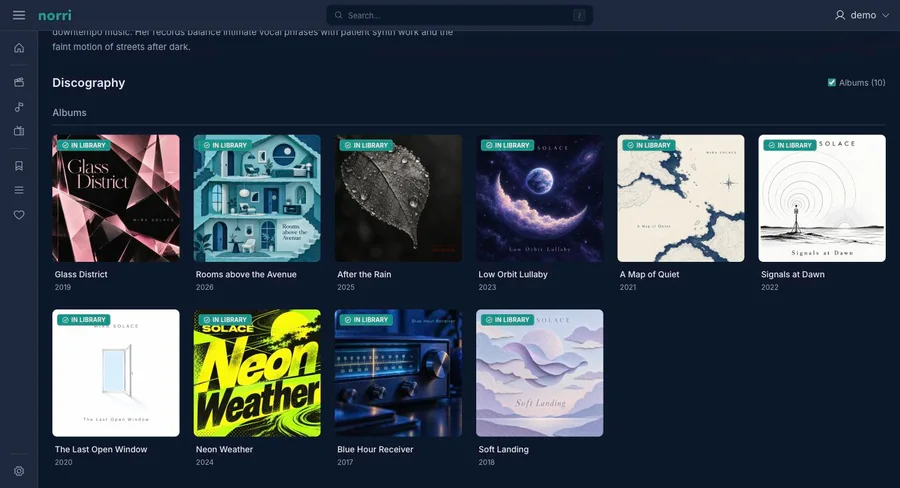The width and height of the screenshot is (900, 488).
Task: Open Signals at Dawn album cover
Action: pyautogui.click(x=822, y=198)
